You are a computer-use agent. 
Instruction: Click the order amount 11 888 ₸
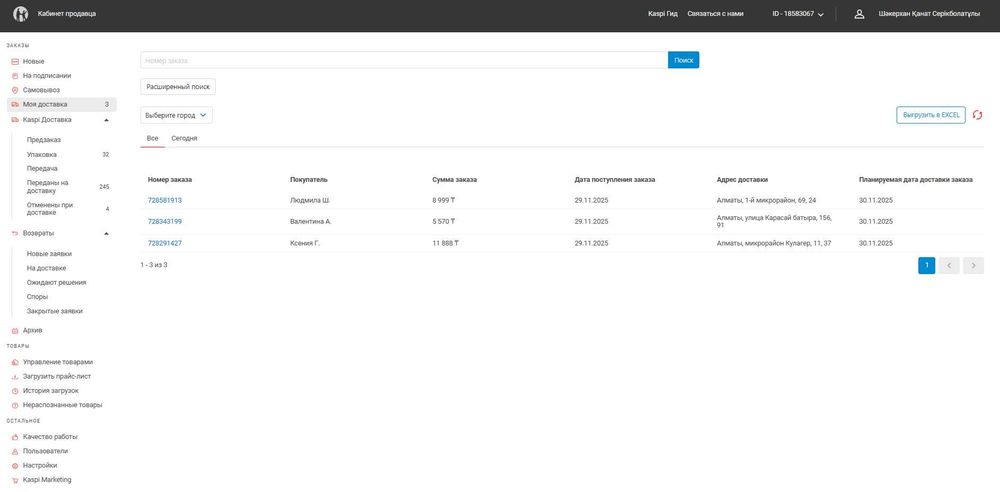446,243
